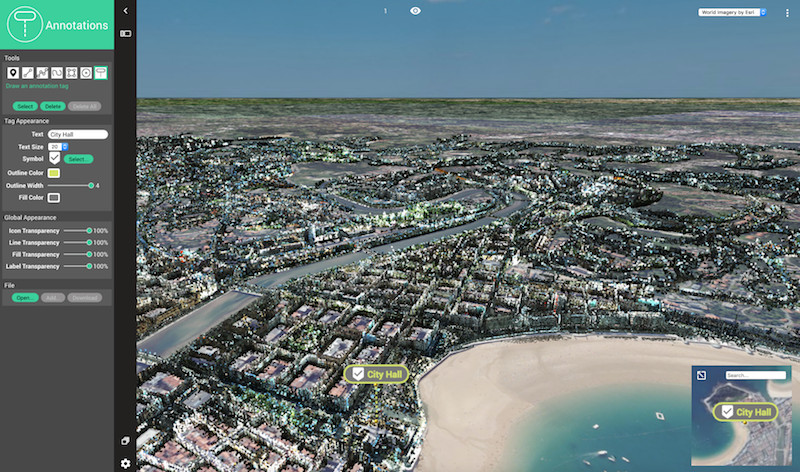Click the Annotations logo icon

click(x=24, y=24)
